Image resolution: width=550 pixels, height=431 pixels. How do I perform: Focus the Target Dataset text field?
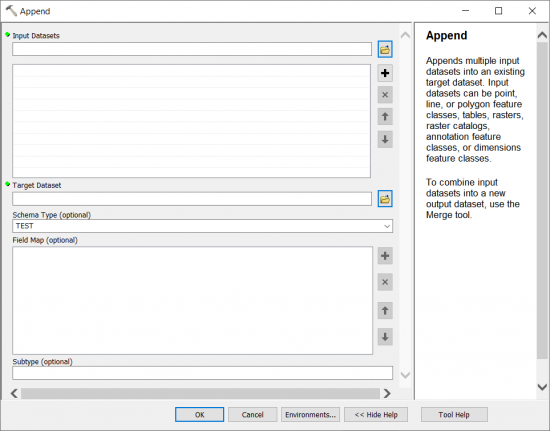[x=192, y=199]
